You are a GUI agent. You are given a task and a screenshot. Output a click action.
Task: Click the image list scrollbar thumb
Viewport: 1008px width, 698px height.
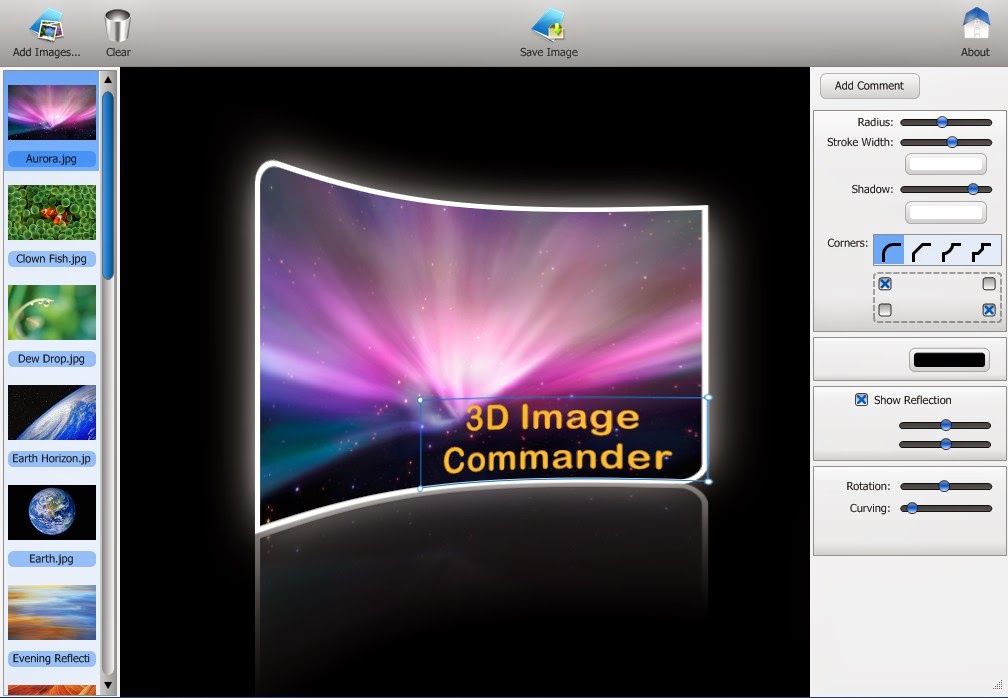pos(108,185)
